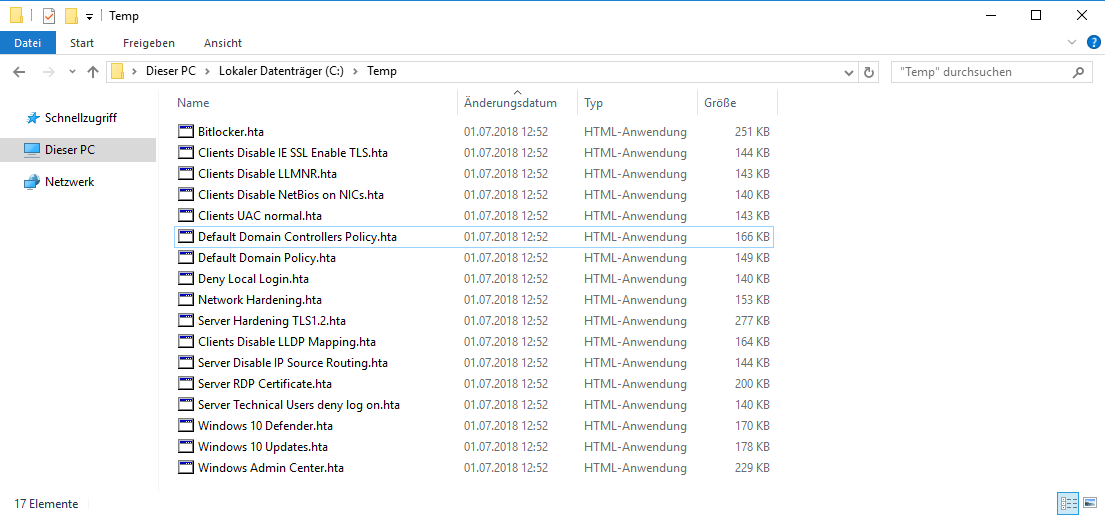Select Netzwerk in the navigation pane
The image size is (1105, 515).
pyautogui.click(x=69, y=182)
